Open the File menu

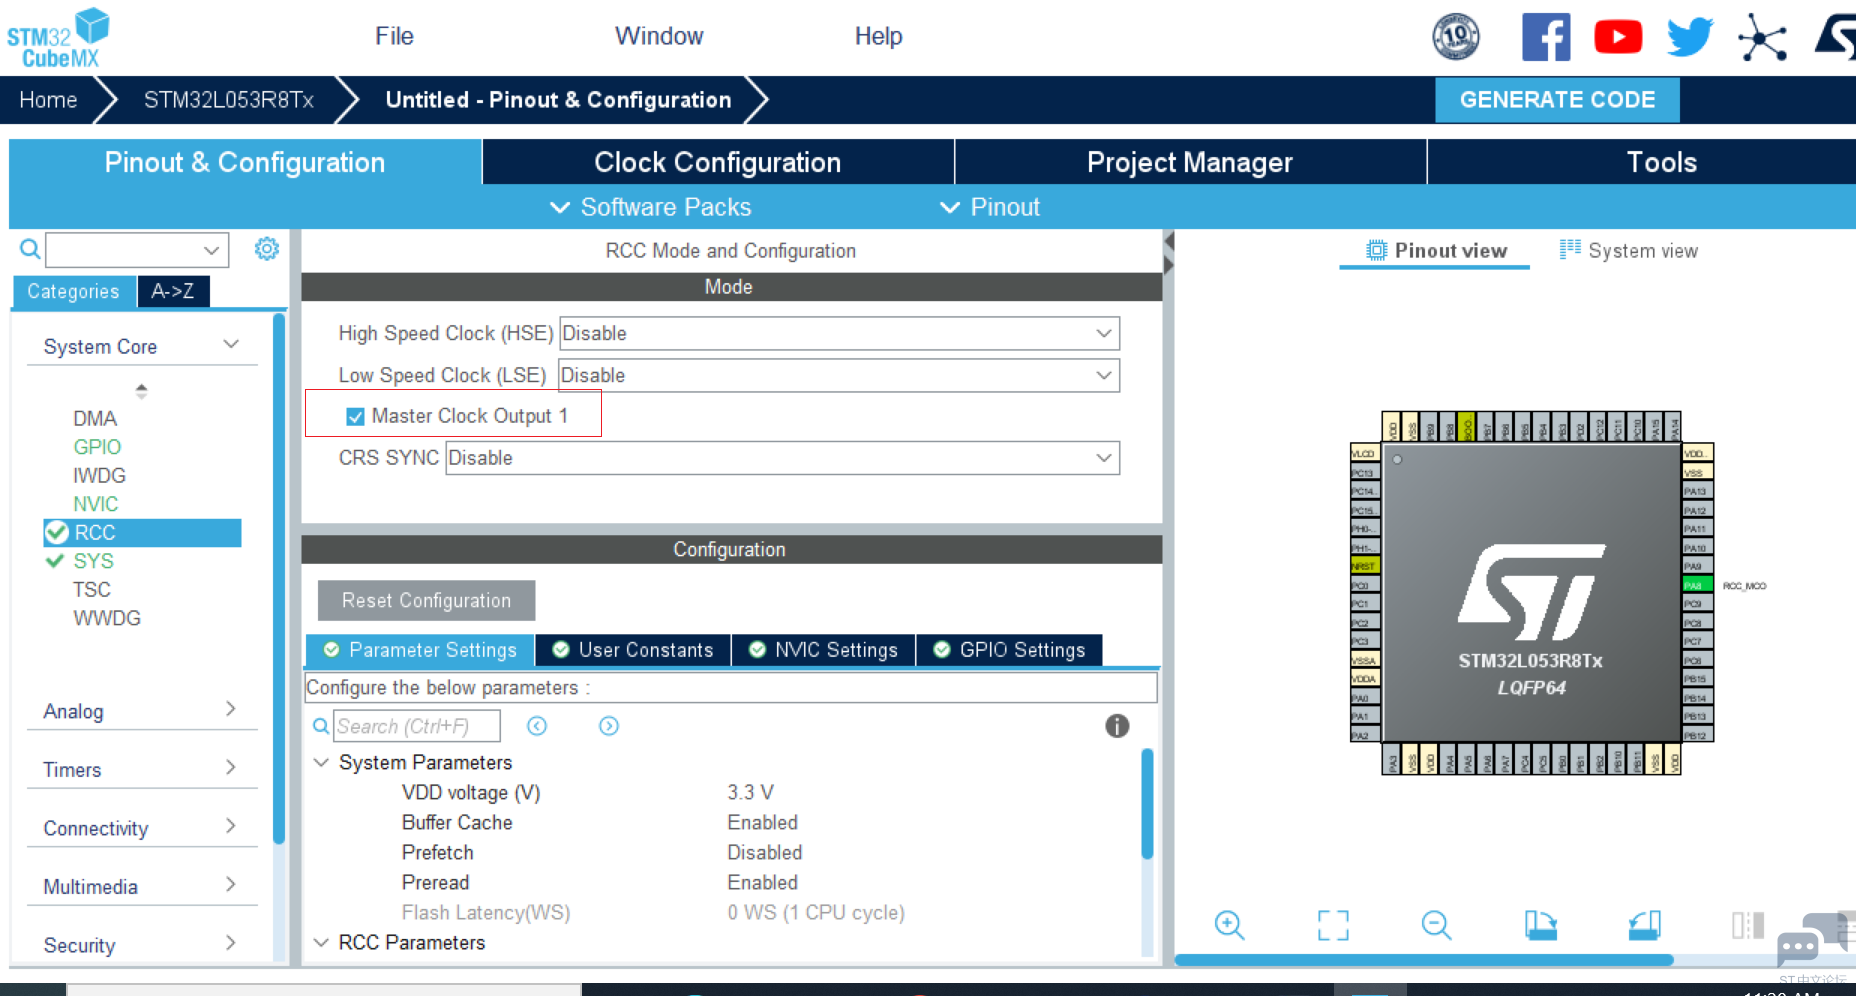[394, 36]
